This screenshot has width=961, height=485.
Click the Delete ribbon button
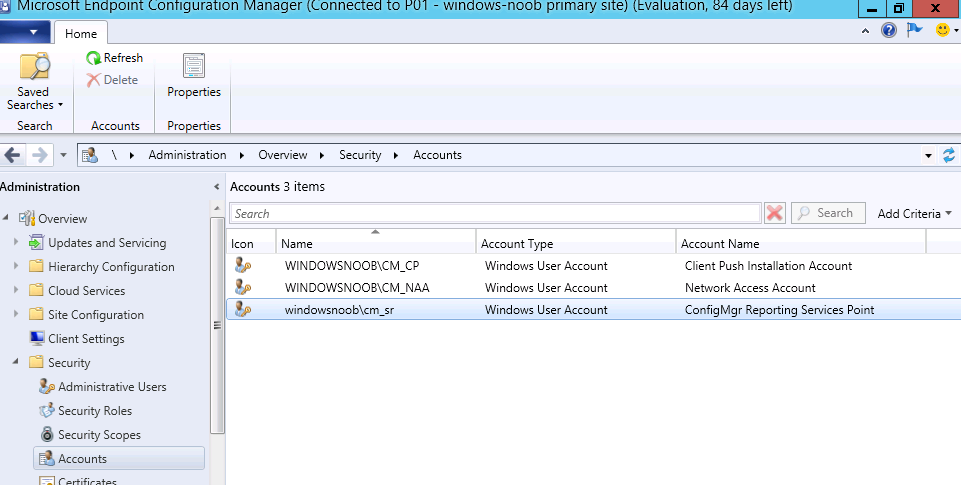tap(112, 80)
